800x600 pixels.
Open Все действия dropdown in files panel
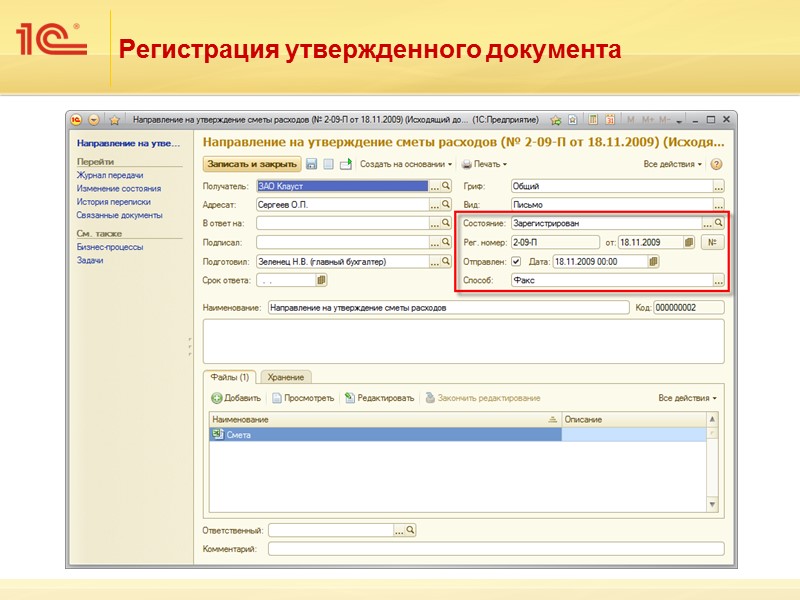click(687, 398)
